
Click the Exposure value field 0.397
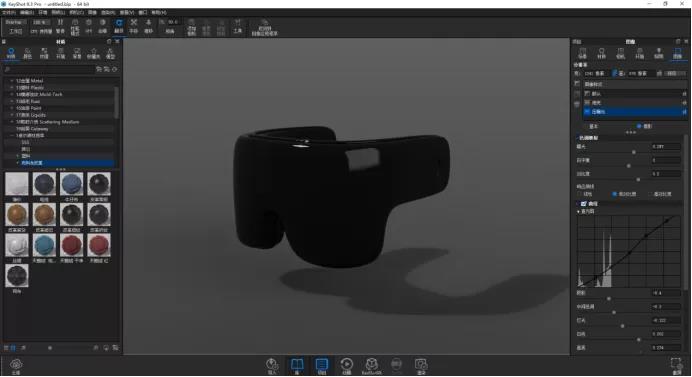(666, 147)
